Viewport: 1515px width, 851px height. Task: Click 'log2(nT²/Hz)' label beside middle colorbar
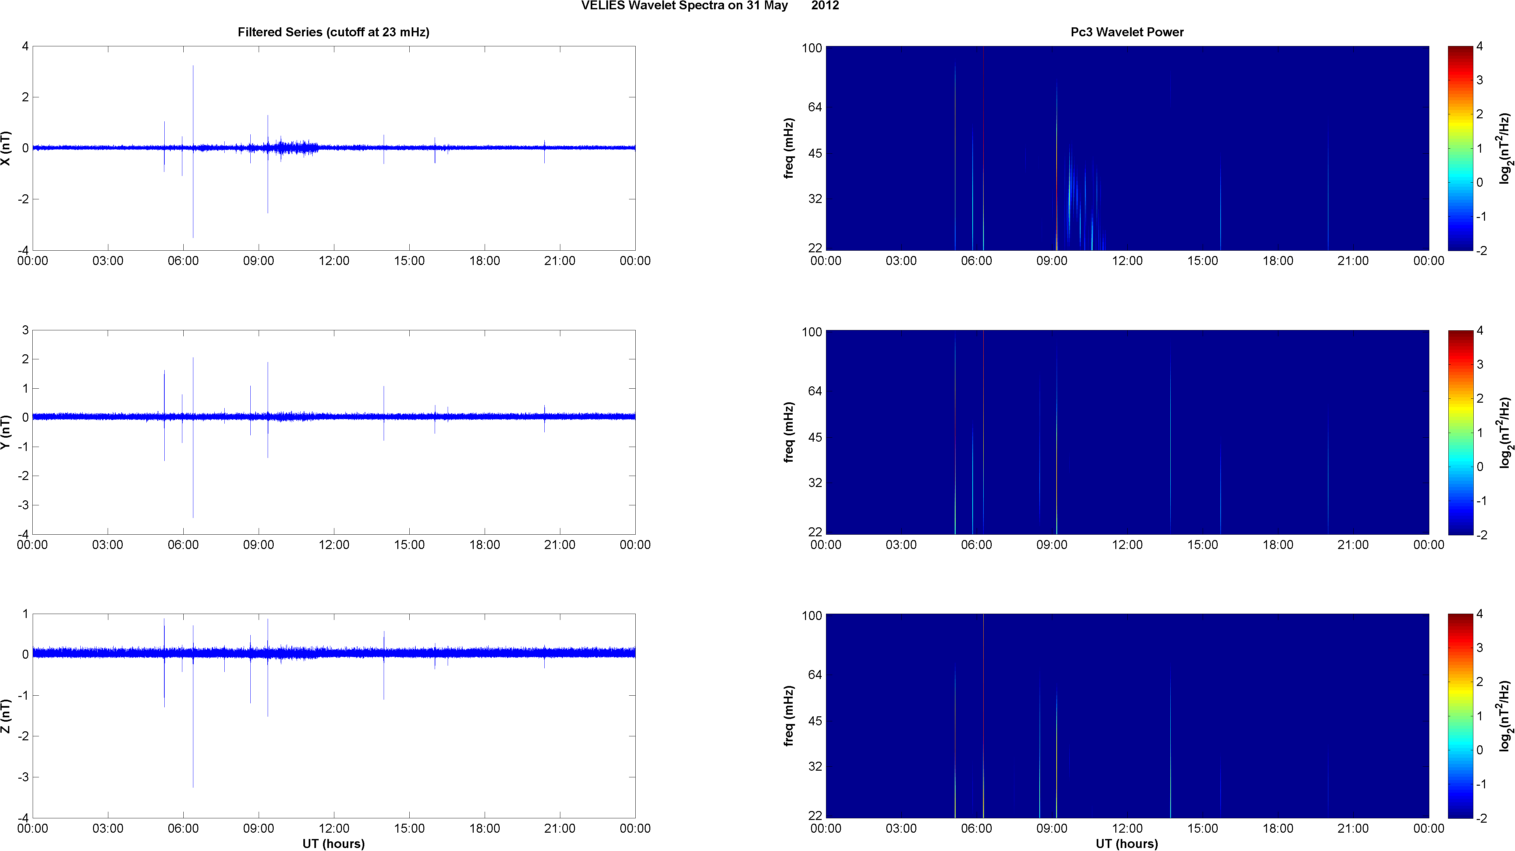(x=1505, y=432)
